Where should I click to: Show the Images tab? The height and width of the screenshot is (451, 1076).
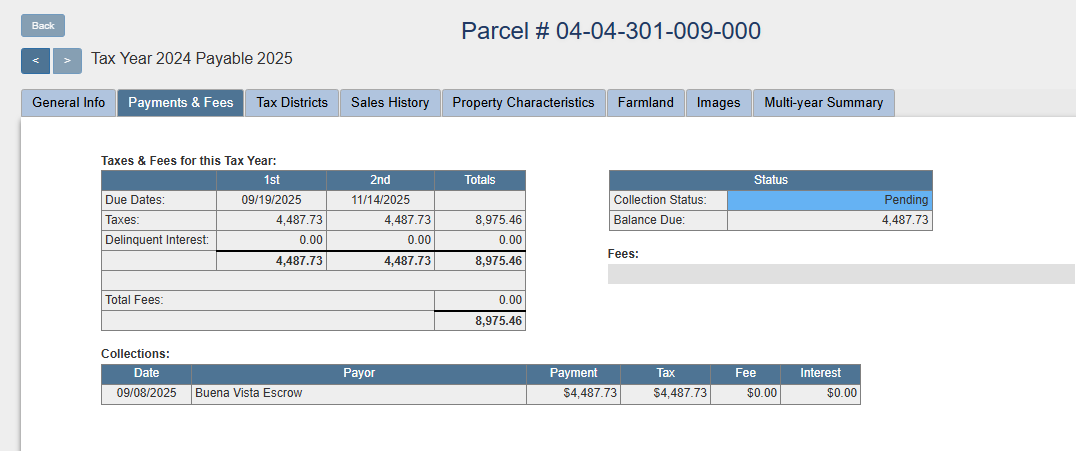(x=719, y=103)
